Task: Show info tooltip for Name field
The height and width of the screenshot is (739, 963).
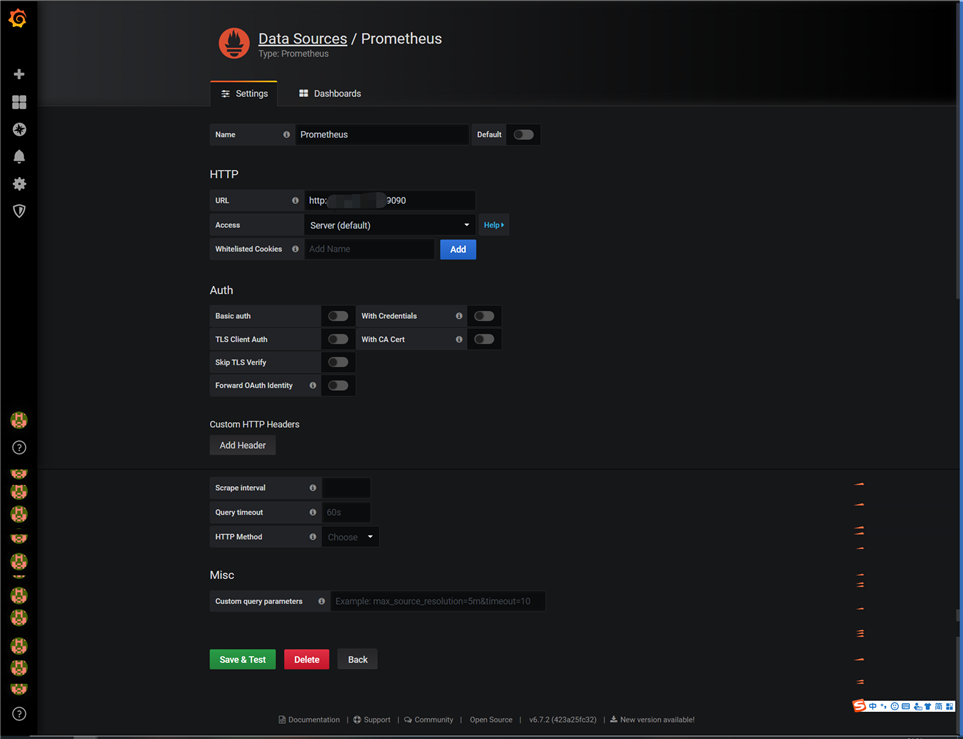Action: 286,135
